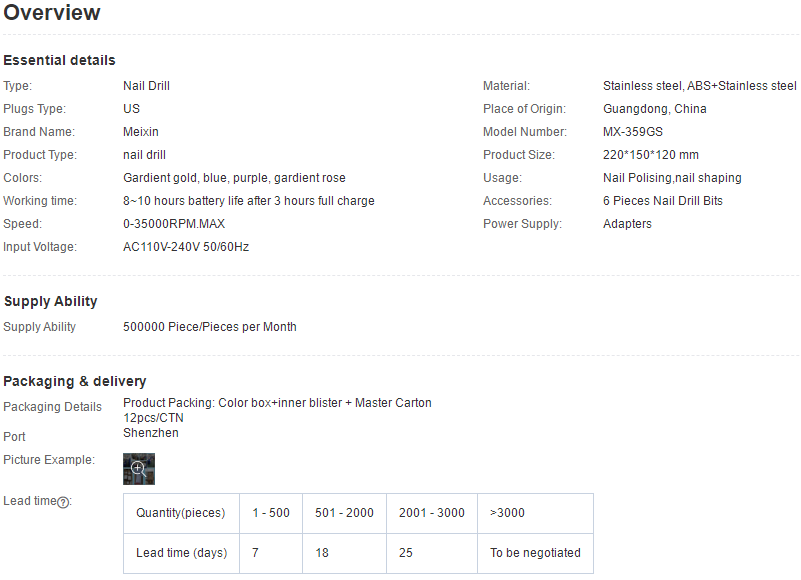This screenshot has height=580, width=801.
Task: Open the Picture Example thumbnail image
Action: pos(138,469)
